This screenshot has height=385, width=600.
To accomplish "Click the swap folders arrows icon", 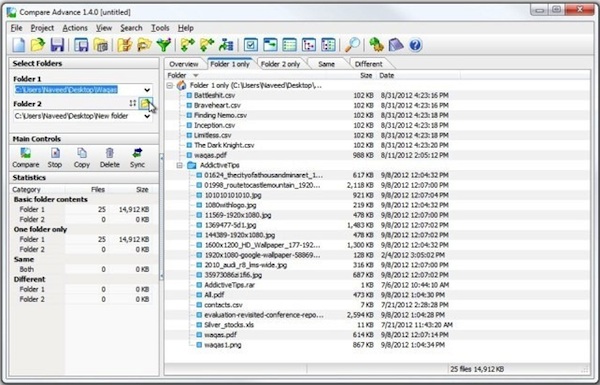I will point(133,103).
